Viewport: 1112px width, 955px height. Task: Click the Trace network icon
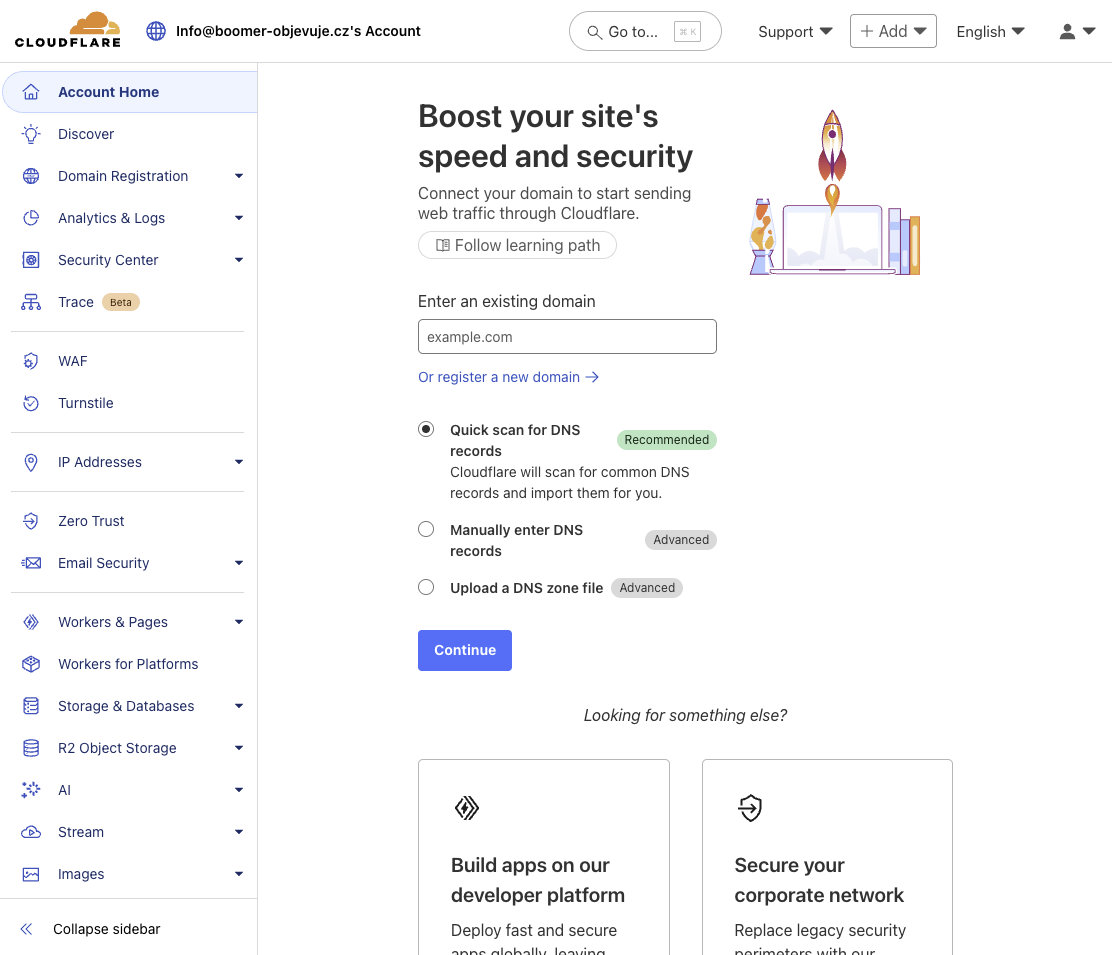(x=31, y=302)
